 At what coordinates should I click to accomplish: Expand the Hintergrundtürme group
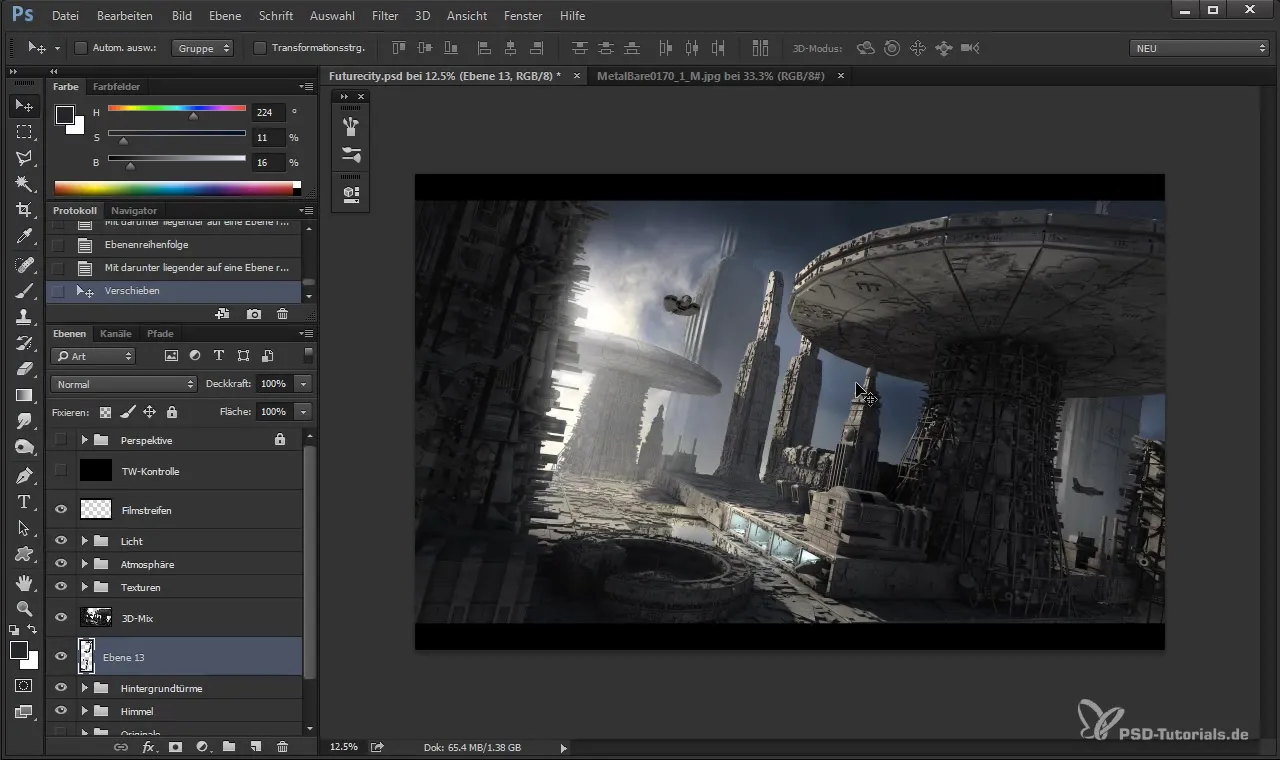tap(85, 688)
